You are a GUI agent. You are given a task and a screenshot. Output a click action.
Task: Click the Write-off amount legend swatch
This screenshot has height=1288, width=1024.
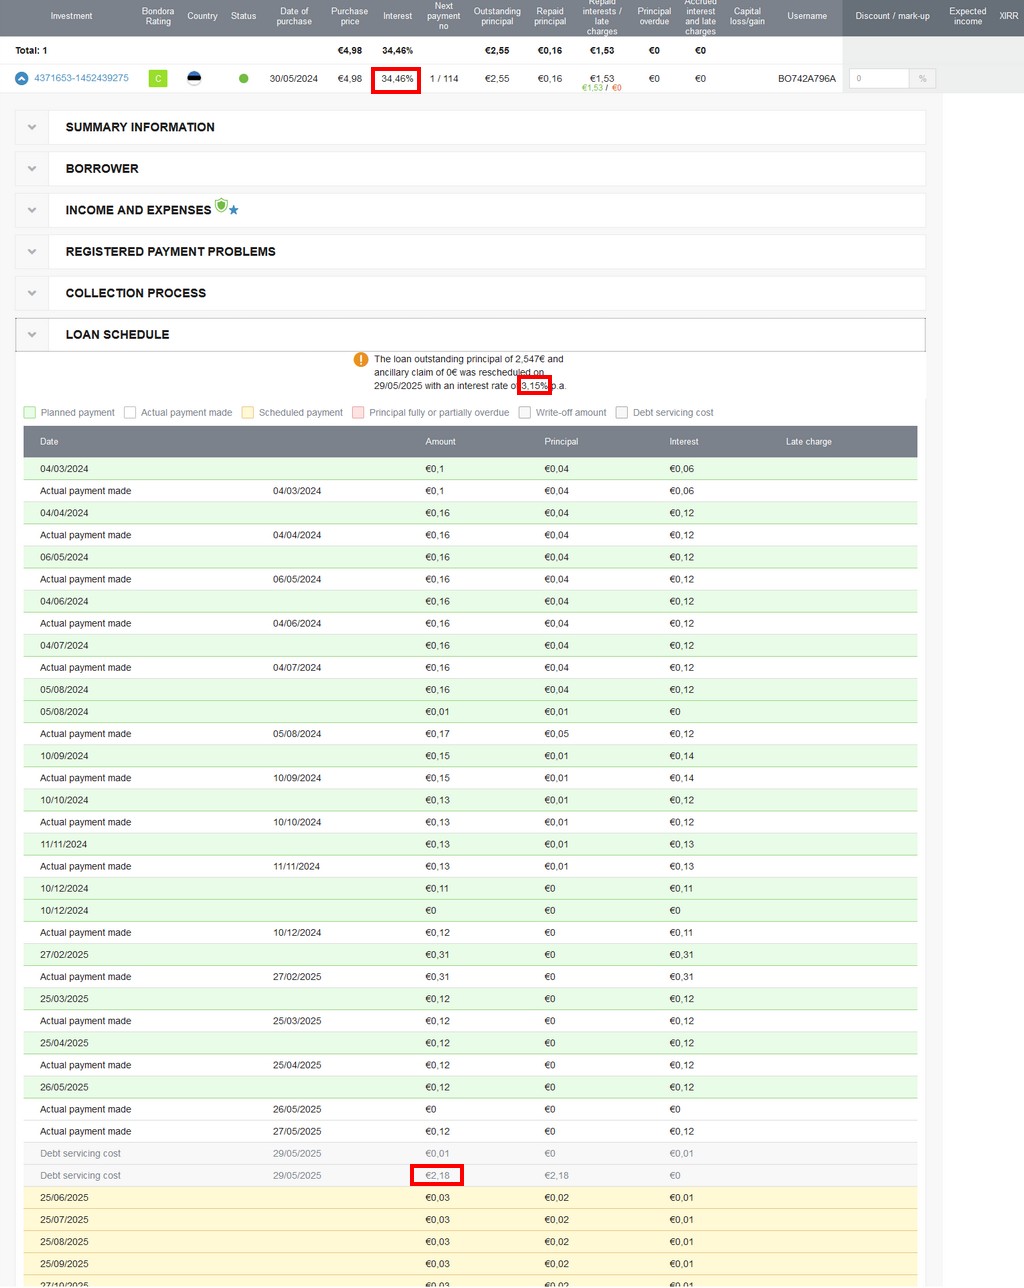[525, 412]
